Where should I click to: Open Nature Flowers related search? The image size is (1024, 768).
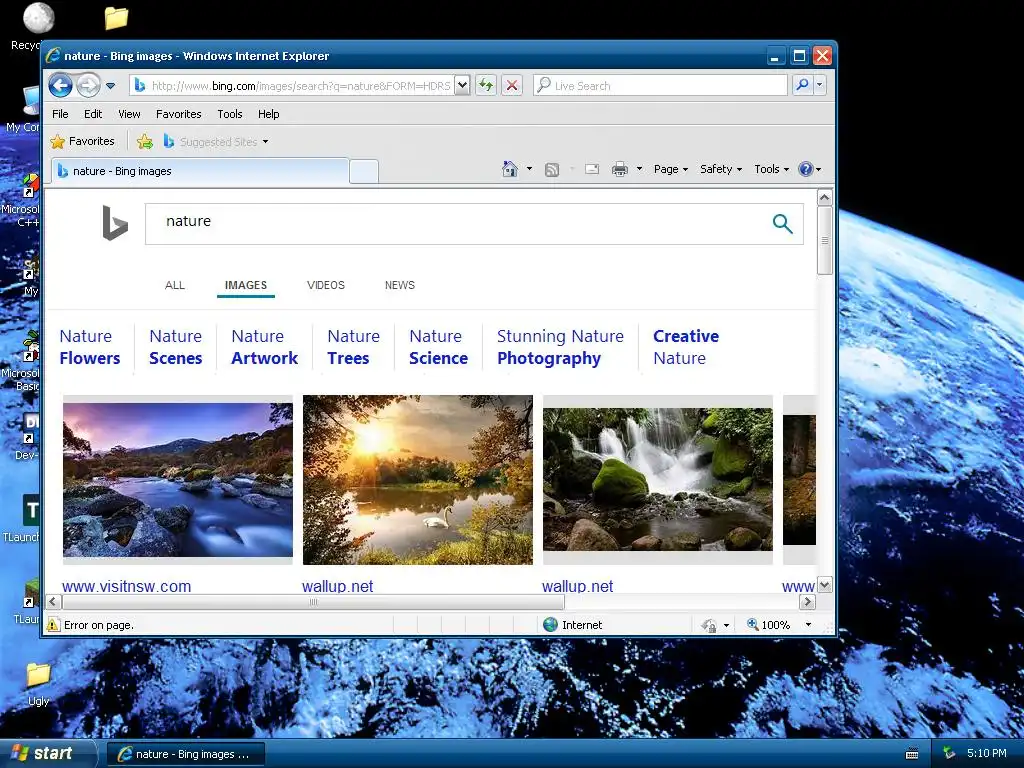tap(89, 347)
